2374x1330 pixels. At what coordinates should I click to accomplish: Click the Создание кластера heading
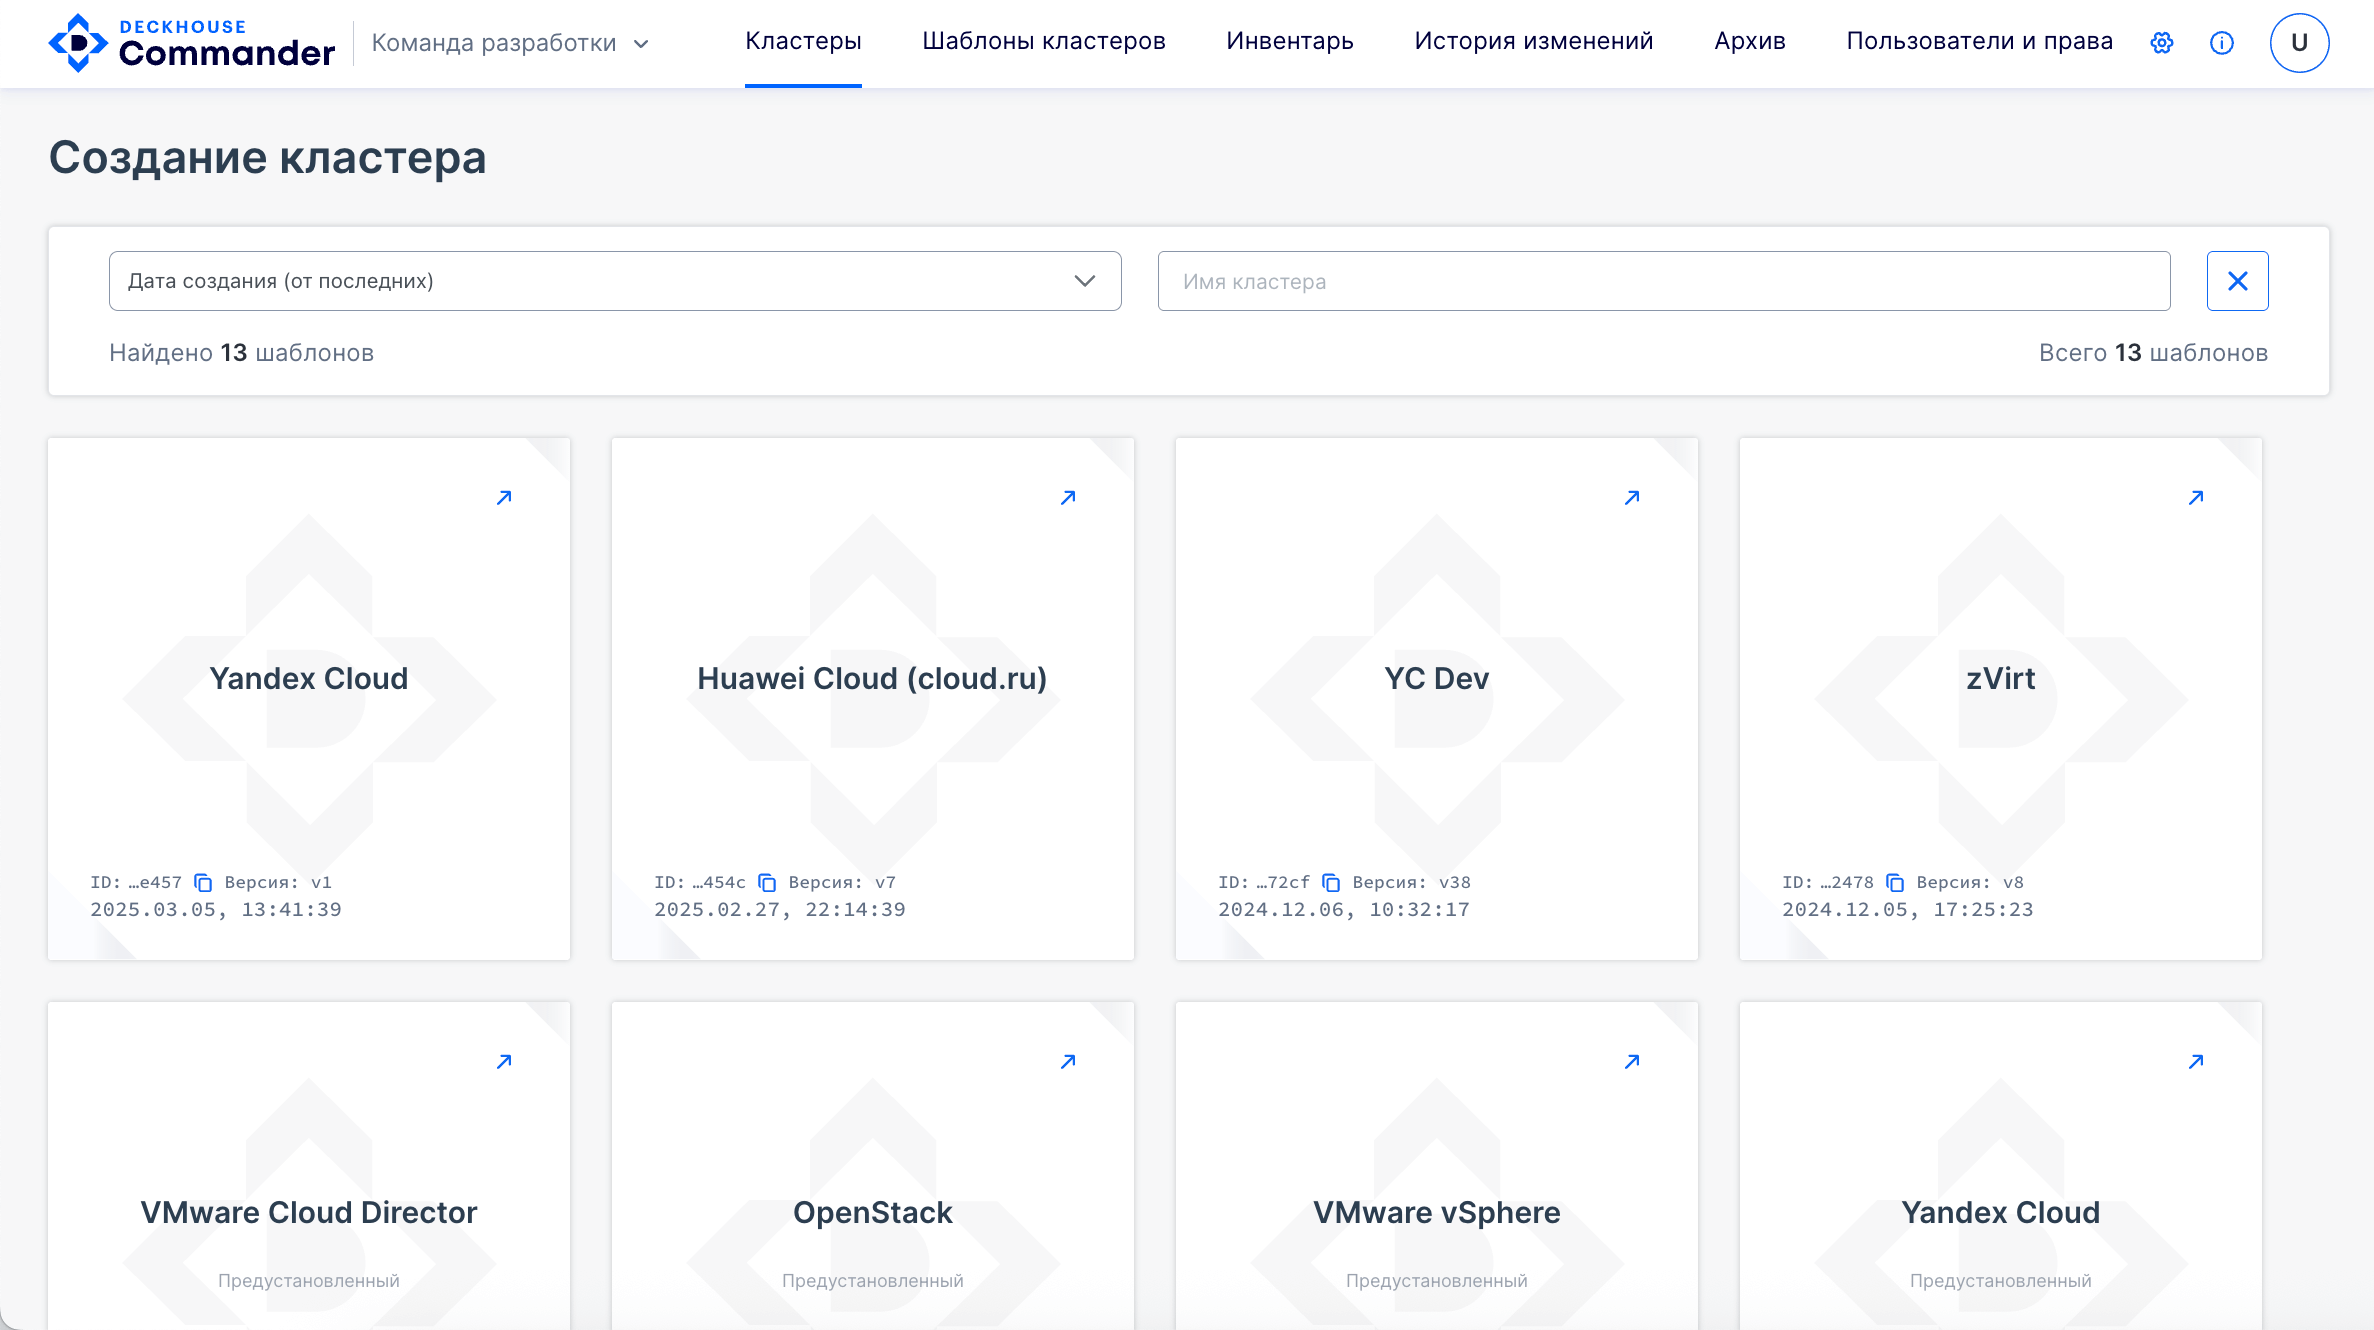pos(268,158)
